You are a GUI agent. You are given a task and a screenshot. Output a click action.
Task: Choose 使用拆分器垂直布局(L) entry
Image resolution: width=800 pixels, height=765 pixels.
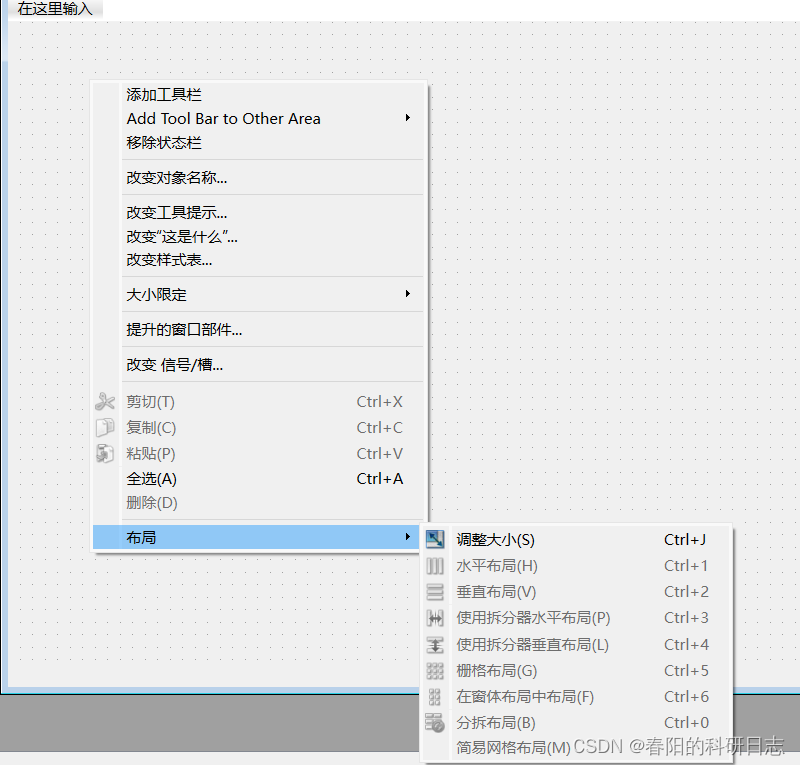(x=576, y=645)
